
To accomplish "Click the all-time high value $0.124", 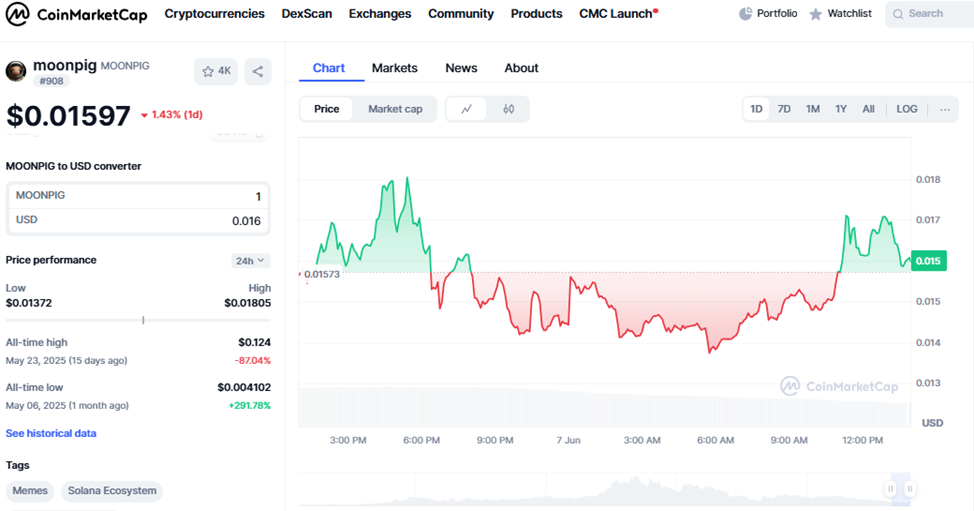I will coord(255,343).
